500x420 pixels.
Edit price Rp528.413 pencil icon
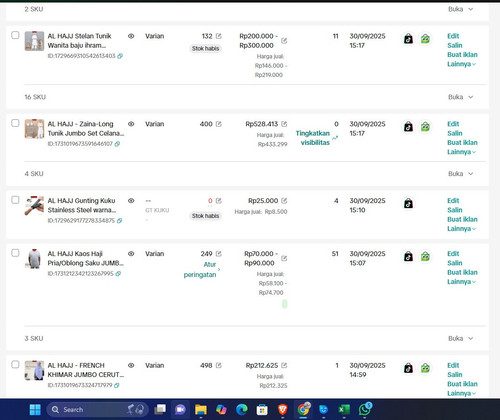[284, 124]
